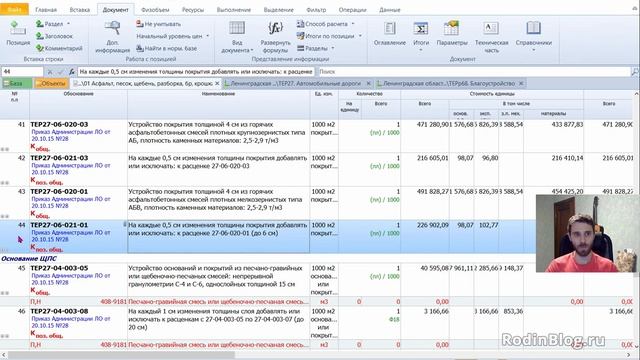Expand the Раздел dropdown arrow

[68, 24]
